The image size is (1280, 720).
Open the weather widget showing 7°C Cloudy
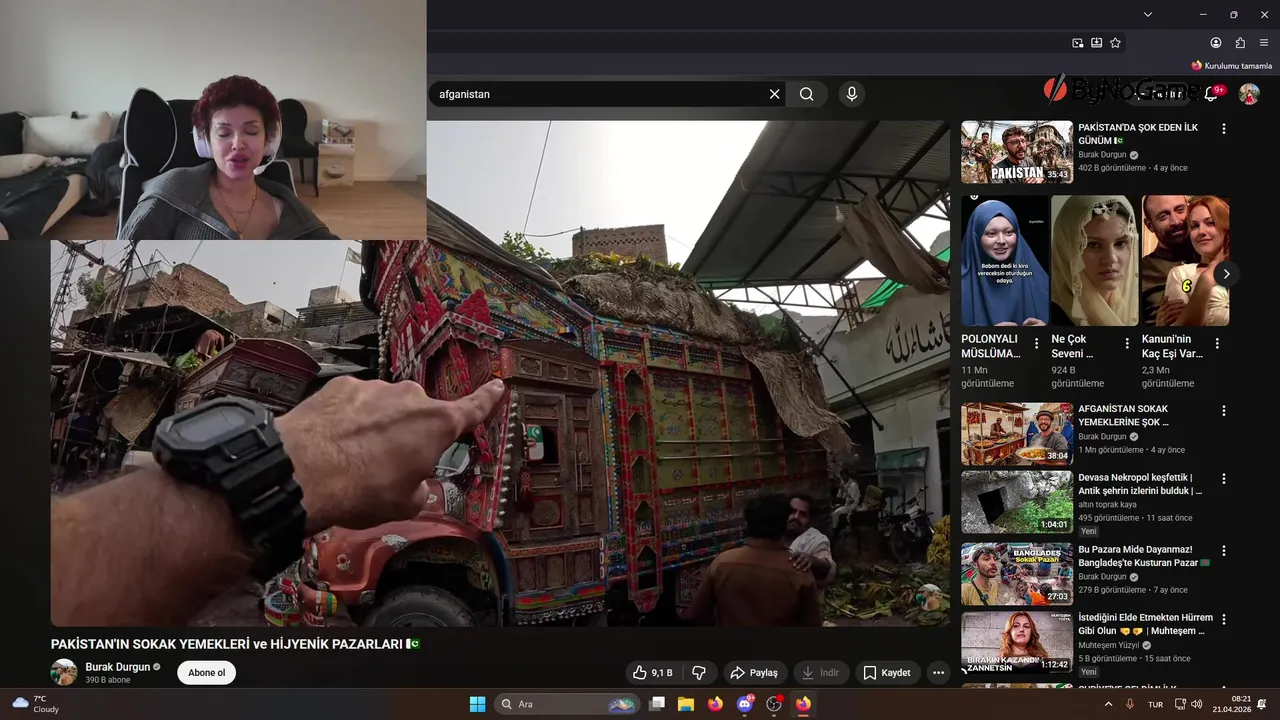(x=35, y=704)
